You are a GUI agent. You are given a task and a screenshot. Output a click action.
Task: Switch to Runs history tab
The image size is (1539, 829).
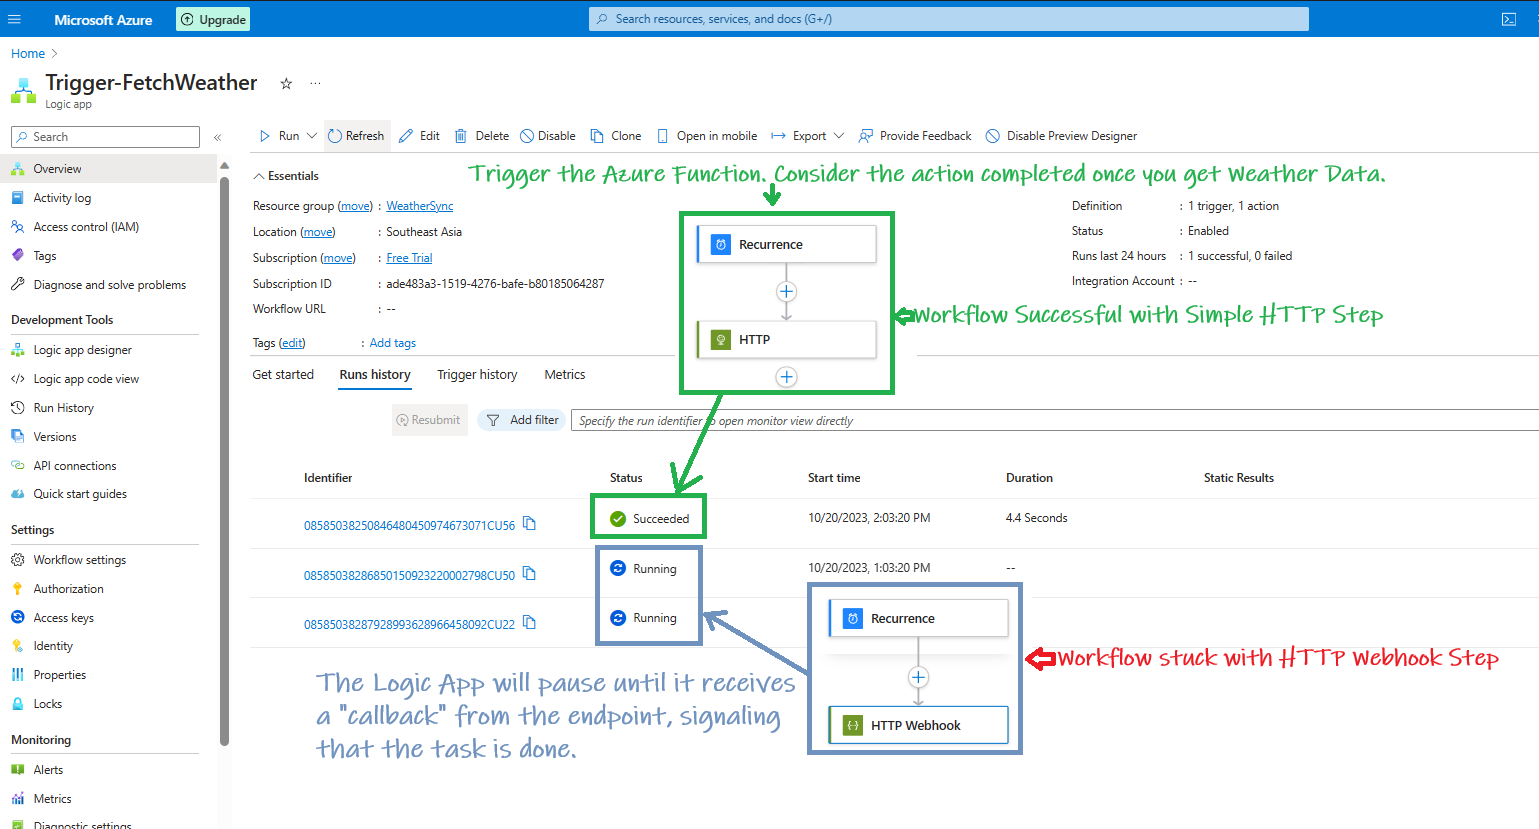[x=375, y=375]
